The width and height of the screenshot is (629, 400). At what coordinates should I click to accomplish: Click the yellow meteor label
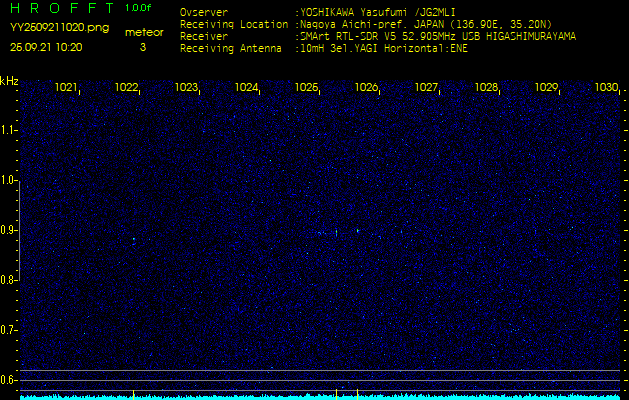pos(143,32)
